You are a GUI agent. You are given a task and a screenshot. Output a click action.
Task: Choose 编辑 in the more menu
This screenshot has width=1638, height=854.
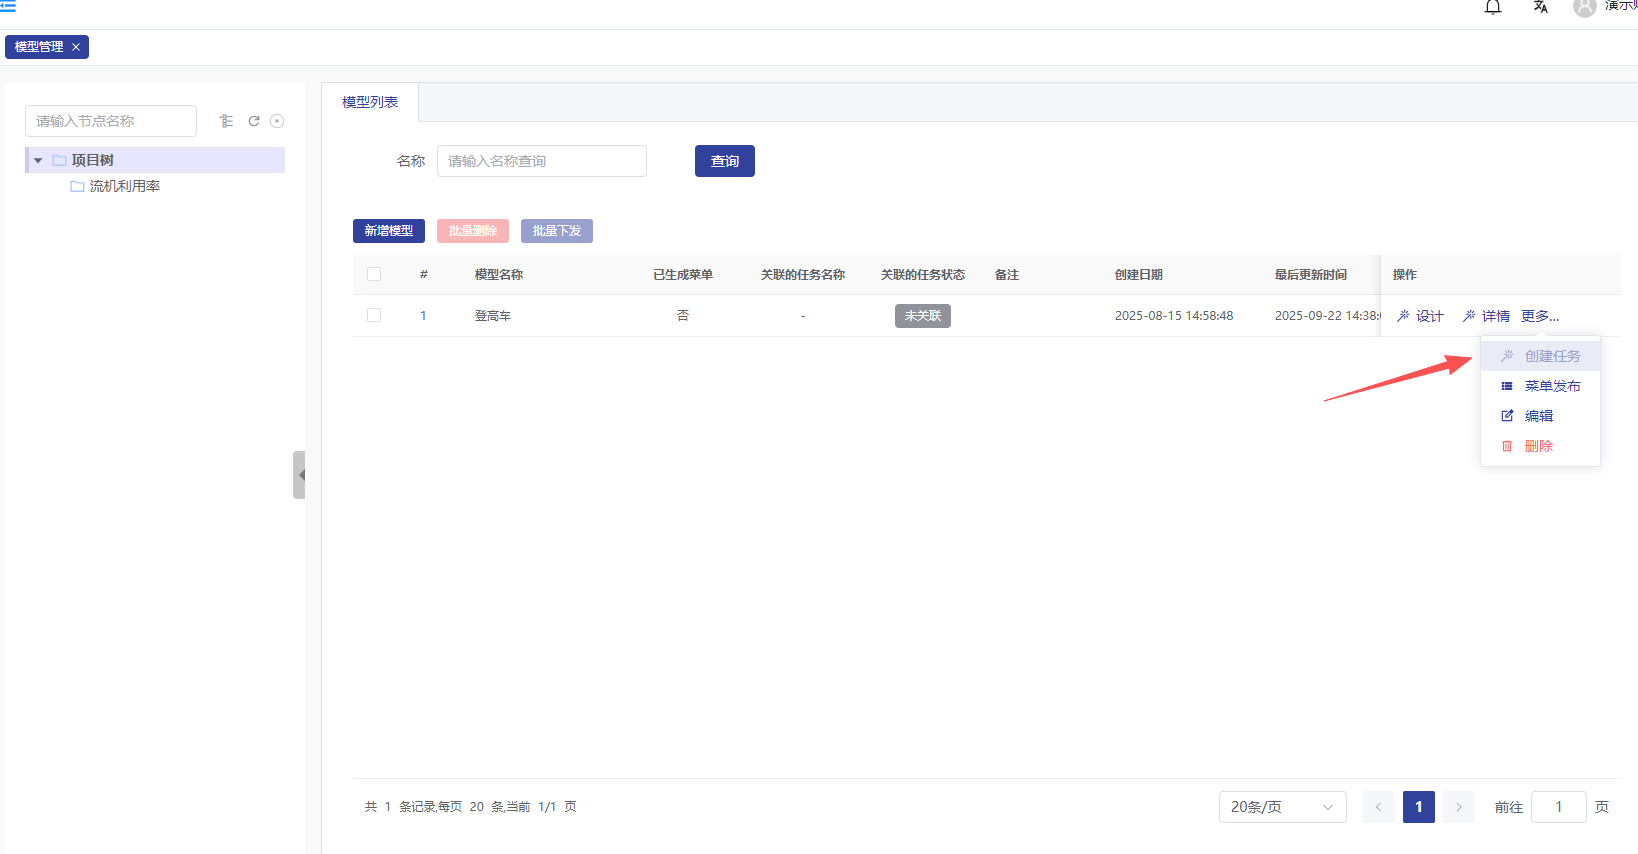1538,416
